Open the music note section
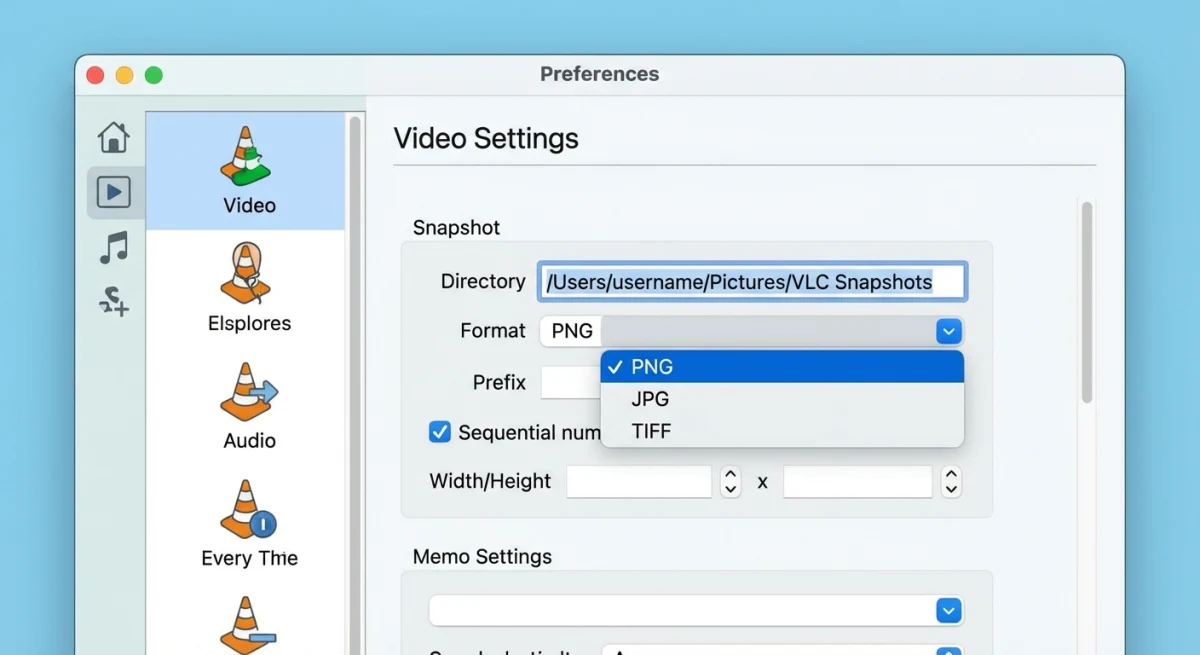 114,247
